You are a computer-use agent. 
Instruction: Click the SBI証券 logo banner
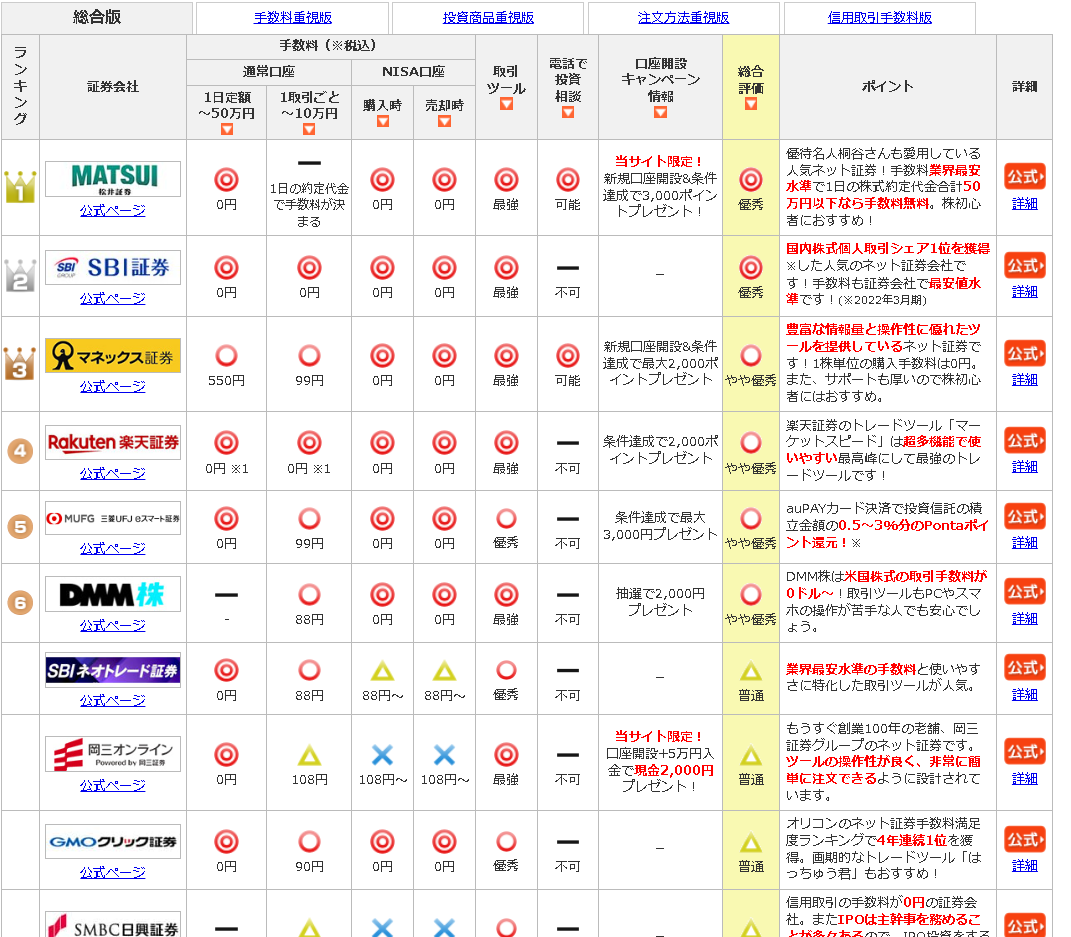point(113,267)
